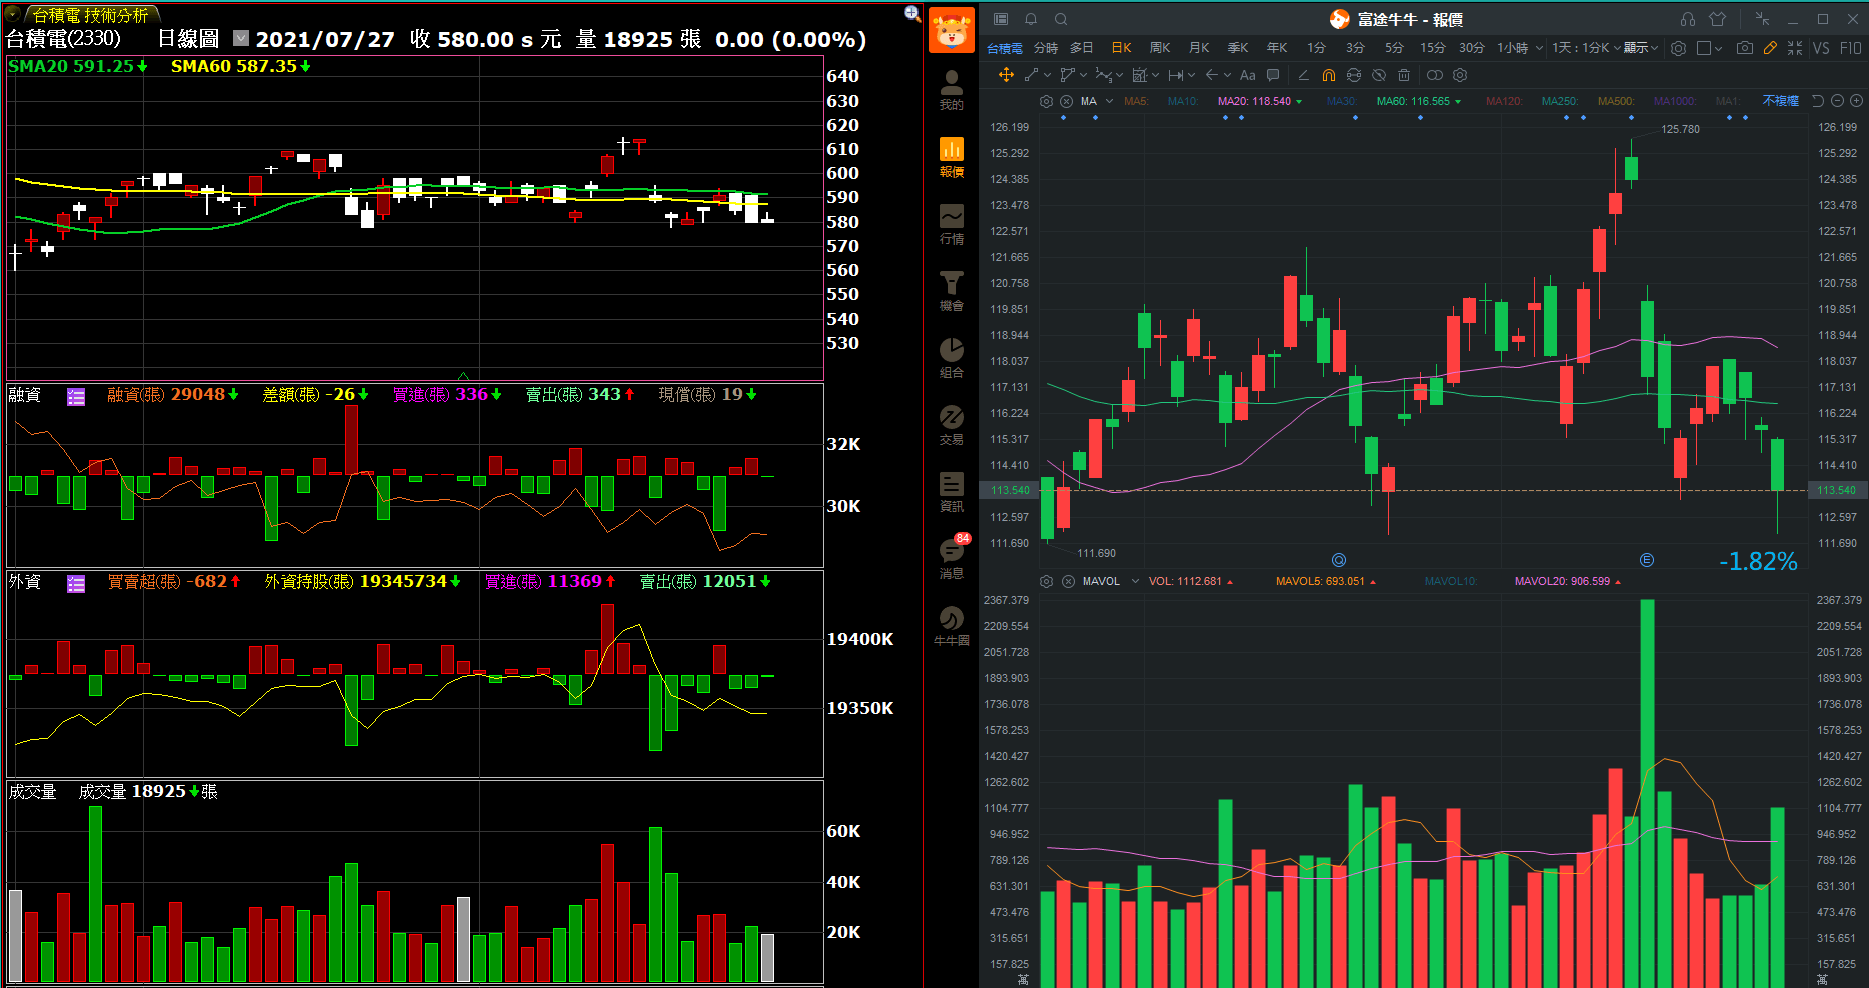The image size is (1869, 988).
Task: Zoom in chart with plus circle
Action: click(x=1856, y=101)
